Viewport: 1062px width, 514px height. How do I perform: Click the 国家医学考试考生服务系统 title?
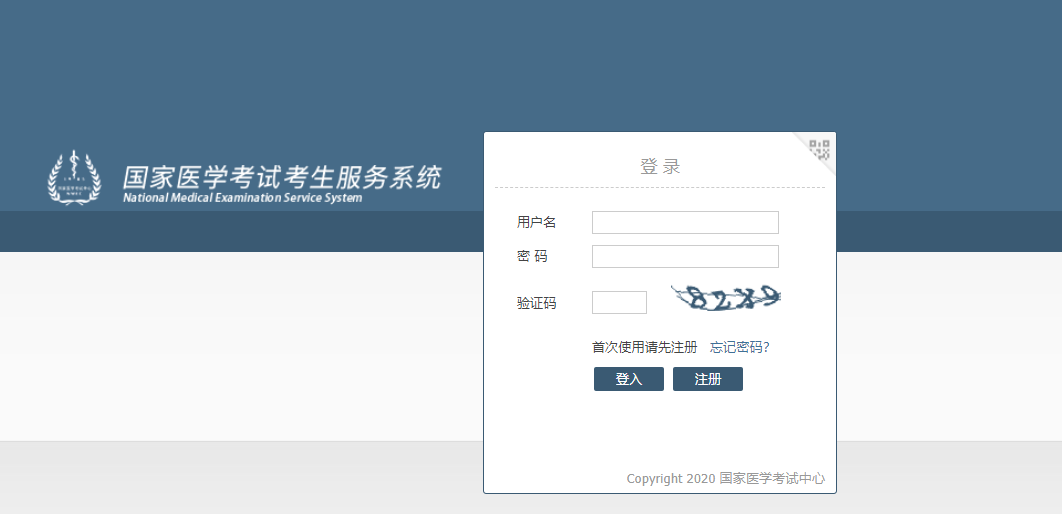282,177
